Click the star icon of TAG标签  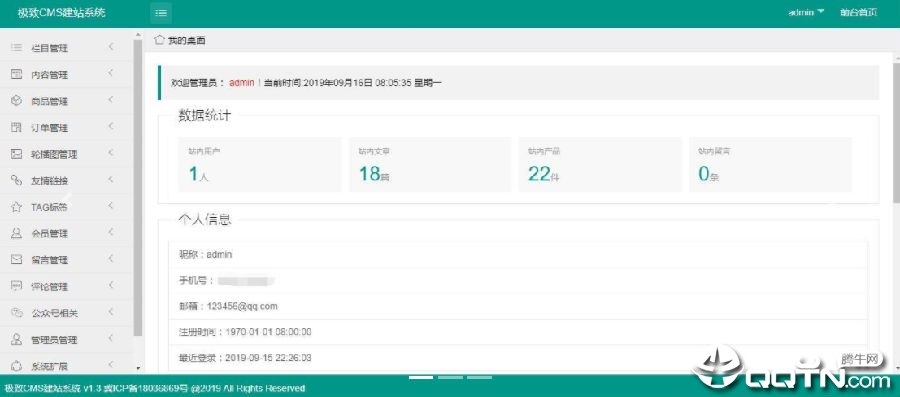(x=17, y=207)
